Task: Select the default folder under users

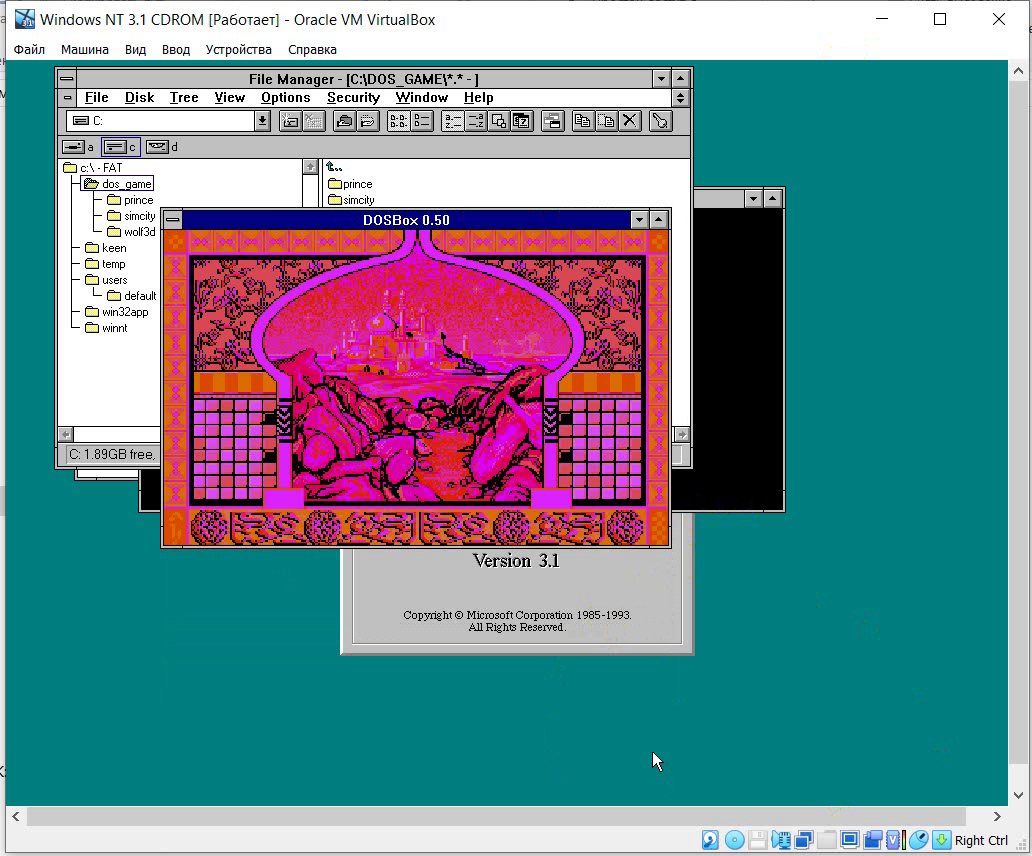Action: click(x=132, y=296)
